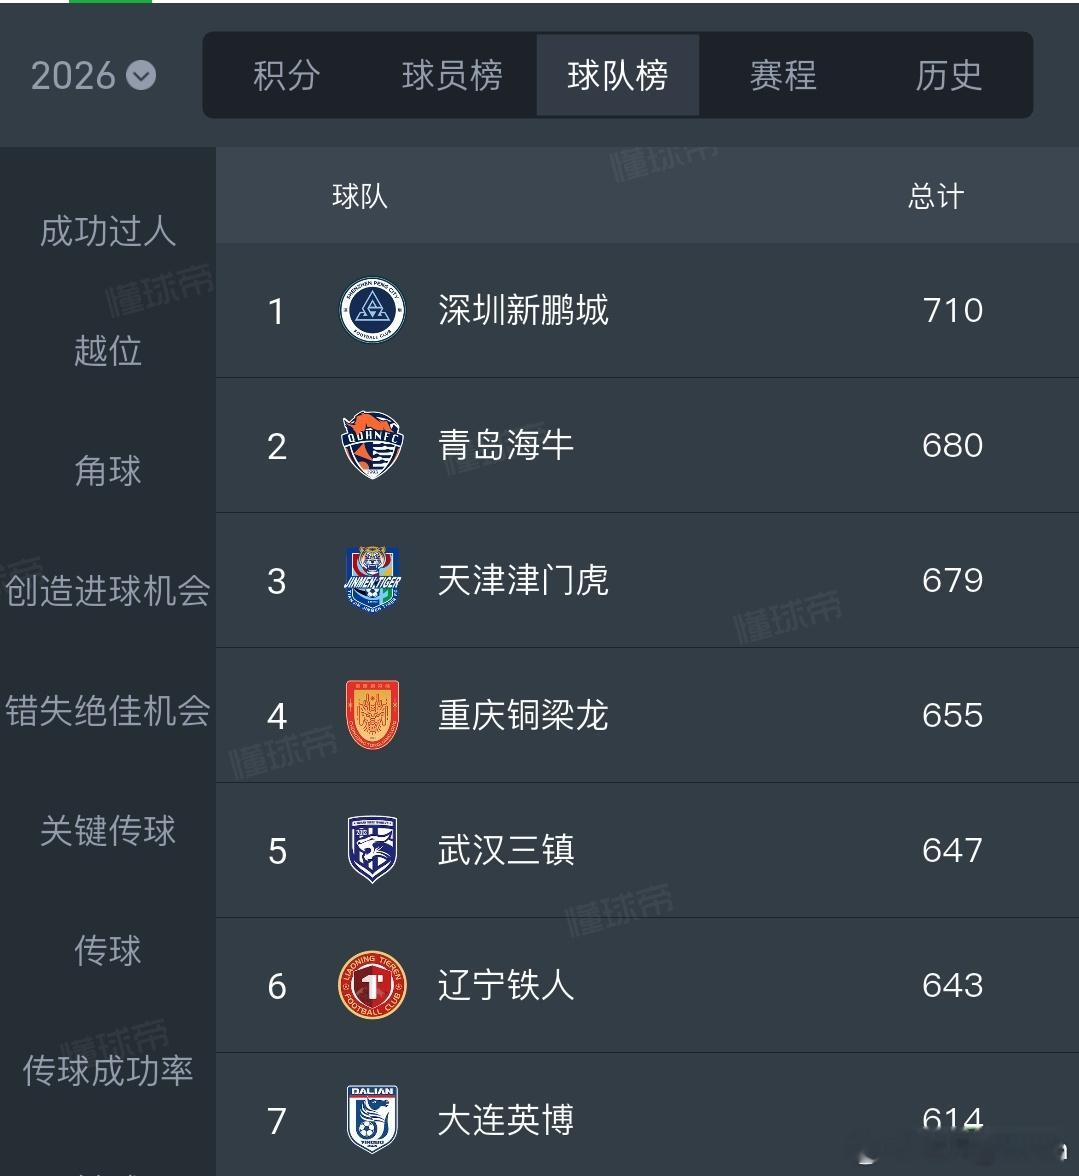Image resolution: width=1079 pixels, height=1176 pixels.
Task: Open the 2026 season dropdown
Action: pyautogui.click(x=93, y=76)
